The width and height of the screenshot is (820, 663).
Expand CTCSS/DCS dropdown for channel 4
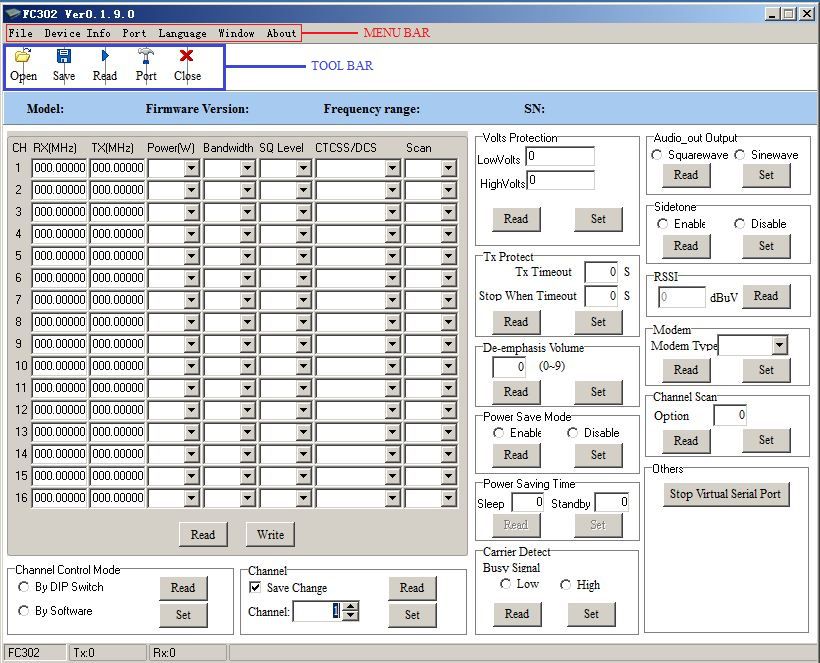pos(392,234)
